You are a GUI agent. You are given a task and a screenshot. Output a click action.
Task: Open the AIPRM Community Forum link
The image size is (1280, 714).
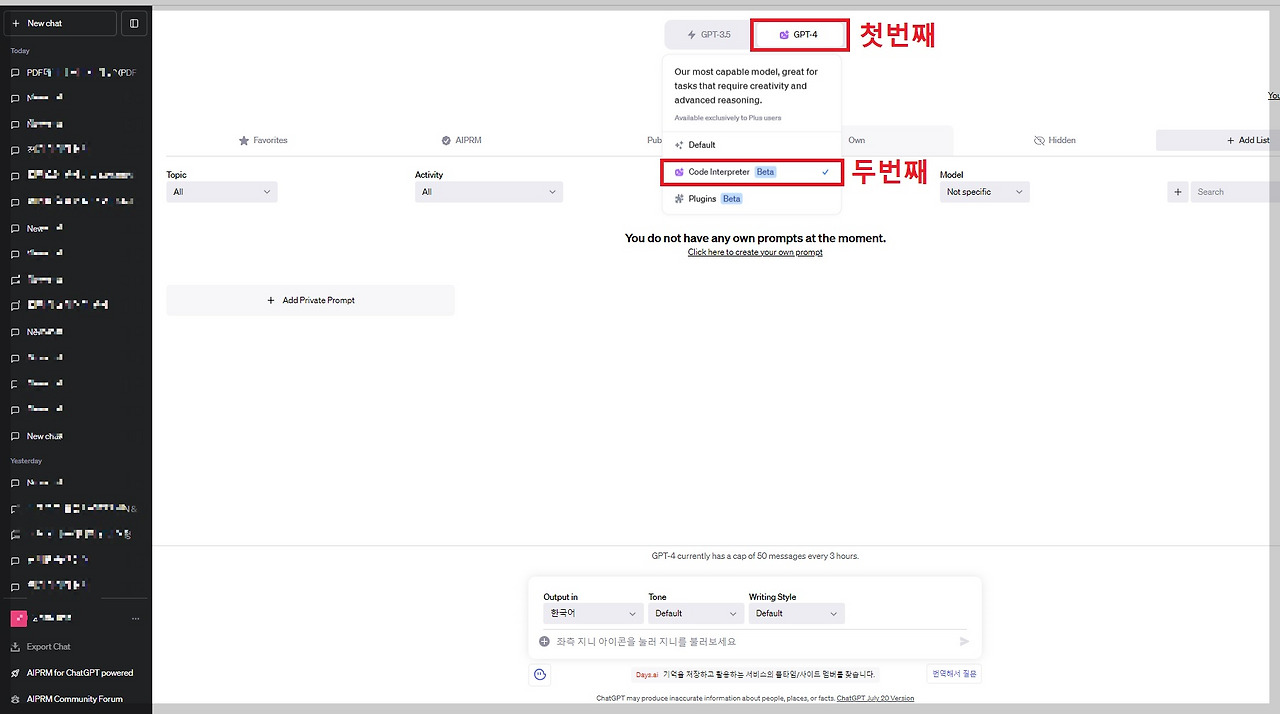(x=76, y=699)
